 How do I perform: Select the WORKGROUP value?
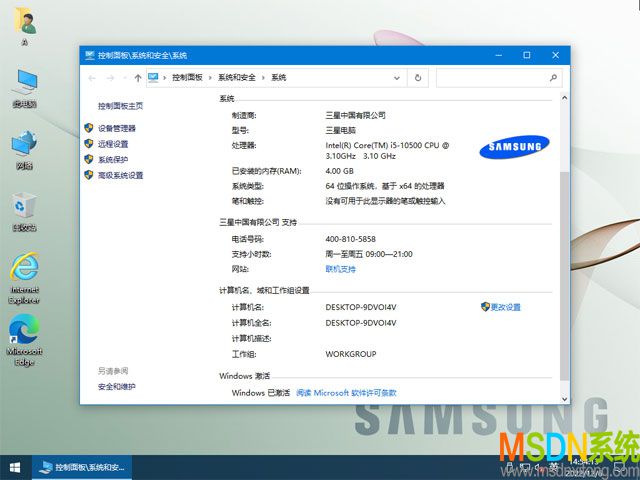[351, 354]
